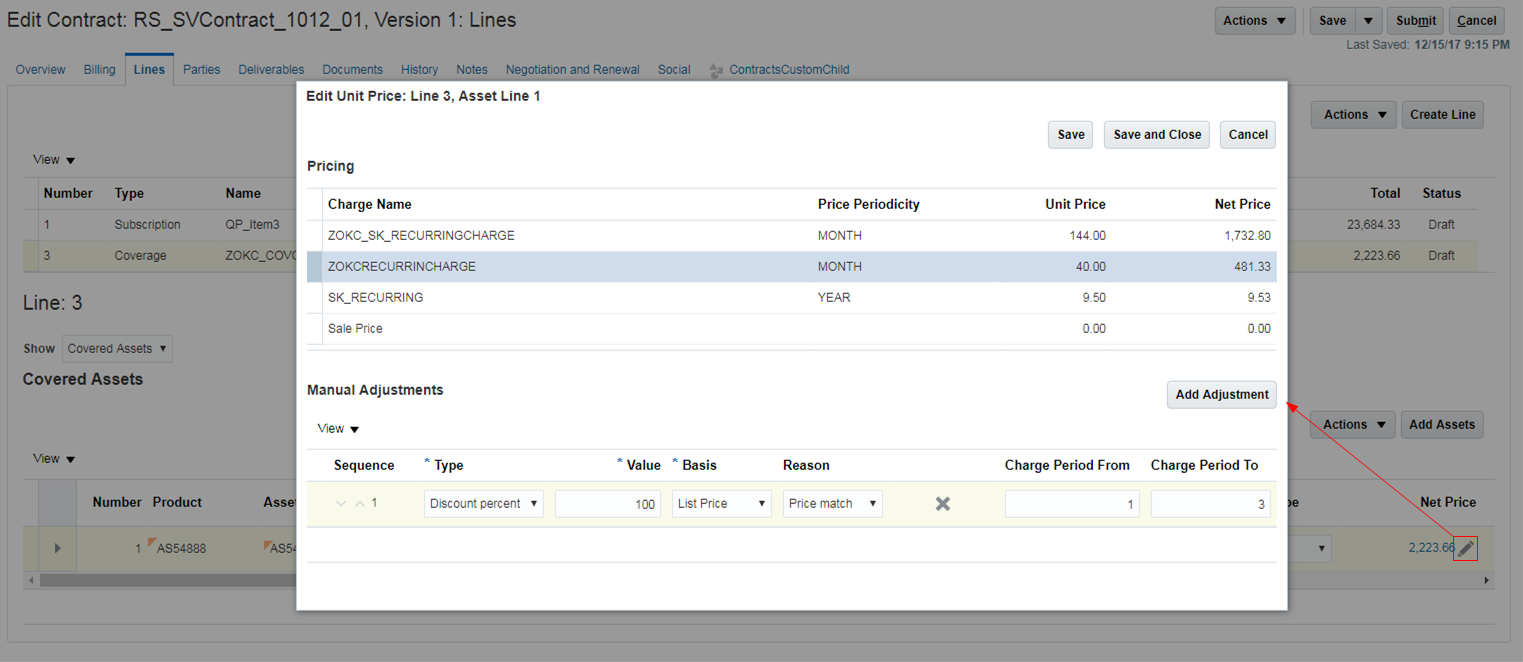1523x662 pixels.
Task: Open the page-level Actions menu beside Save
Action: [x=1255, y=21]
